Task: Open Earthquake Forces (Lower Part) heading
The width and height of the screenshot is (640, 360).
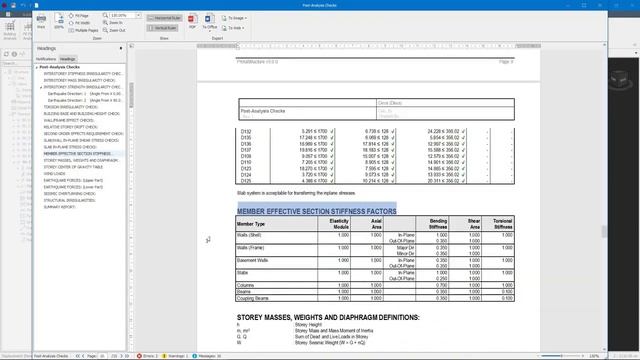Action: 73,187
